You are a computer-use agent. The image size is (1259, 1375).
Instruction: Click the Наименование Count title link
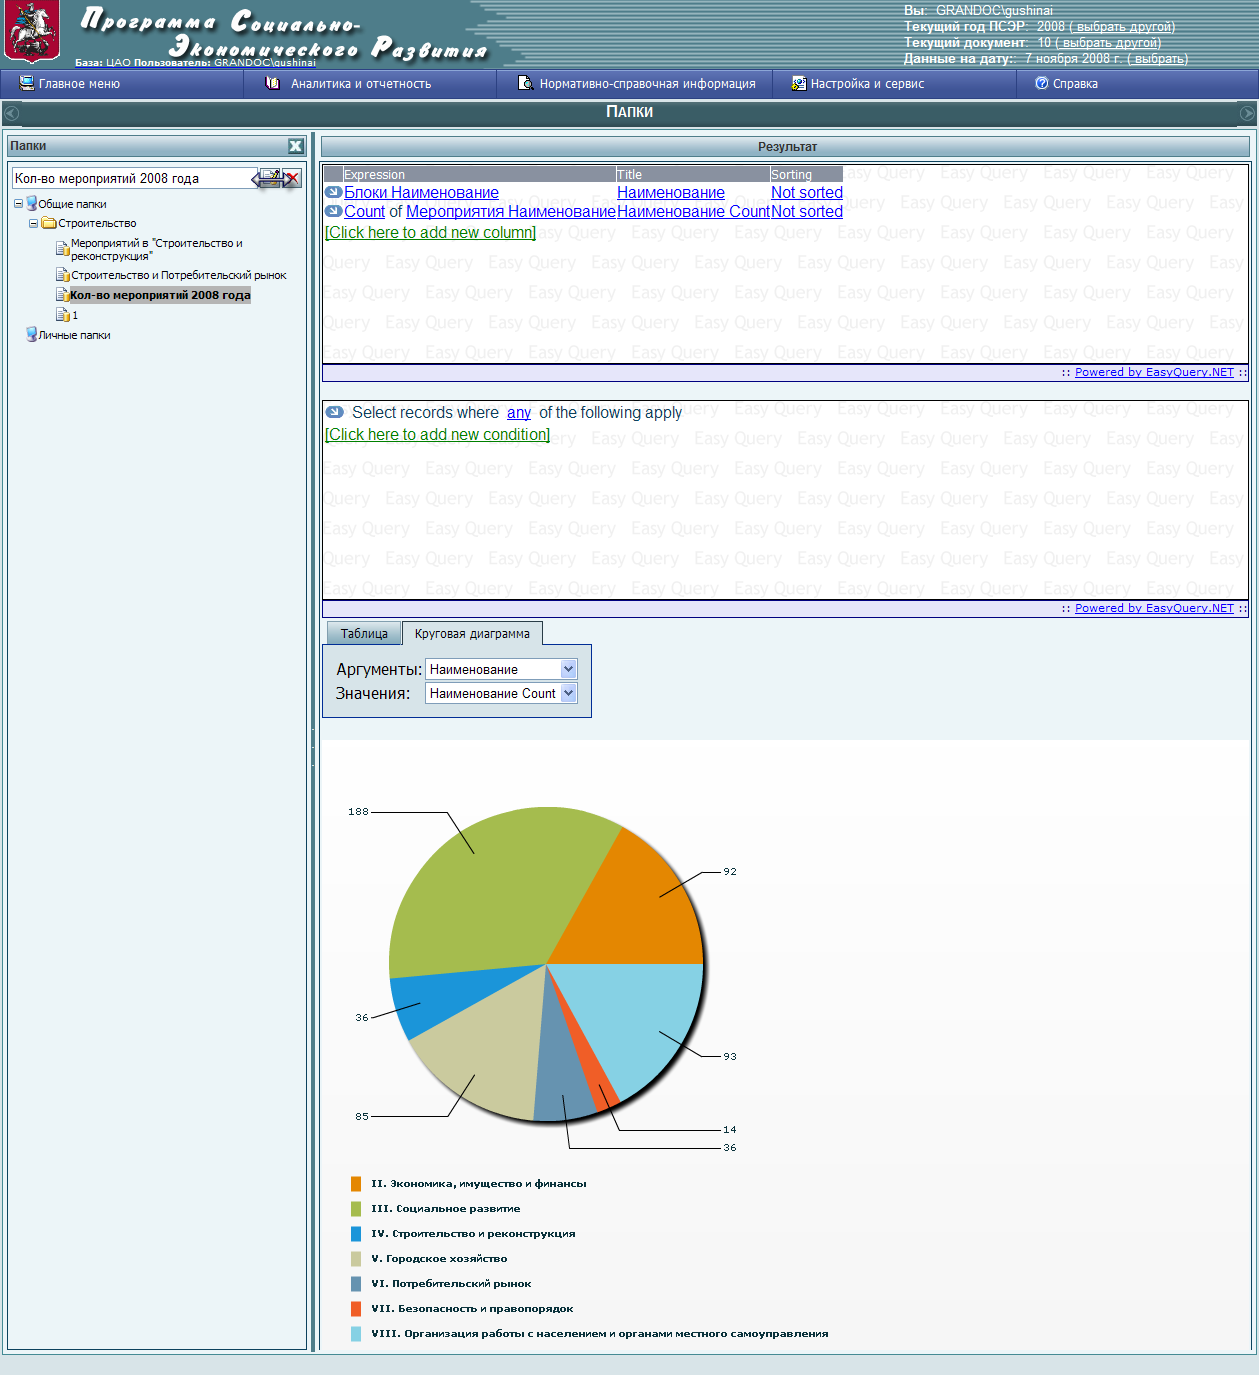coord(694,211)
